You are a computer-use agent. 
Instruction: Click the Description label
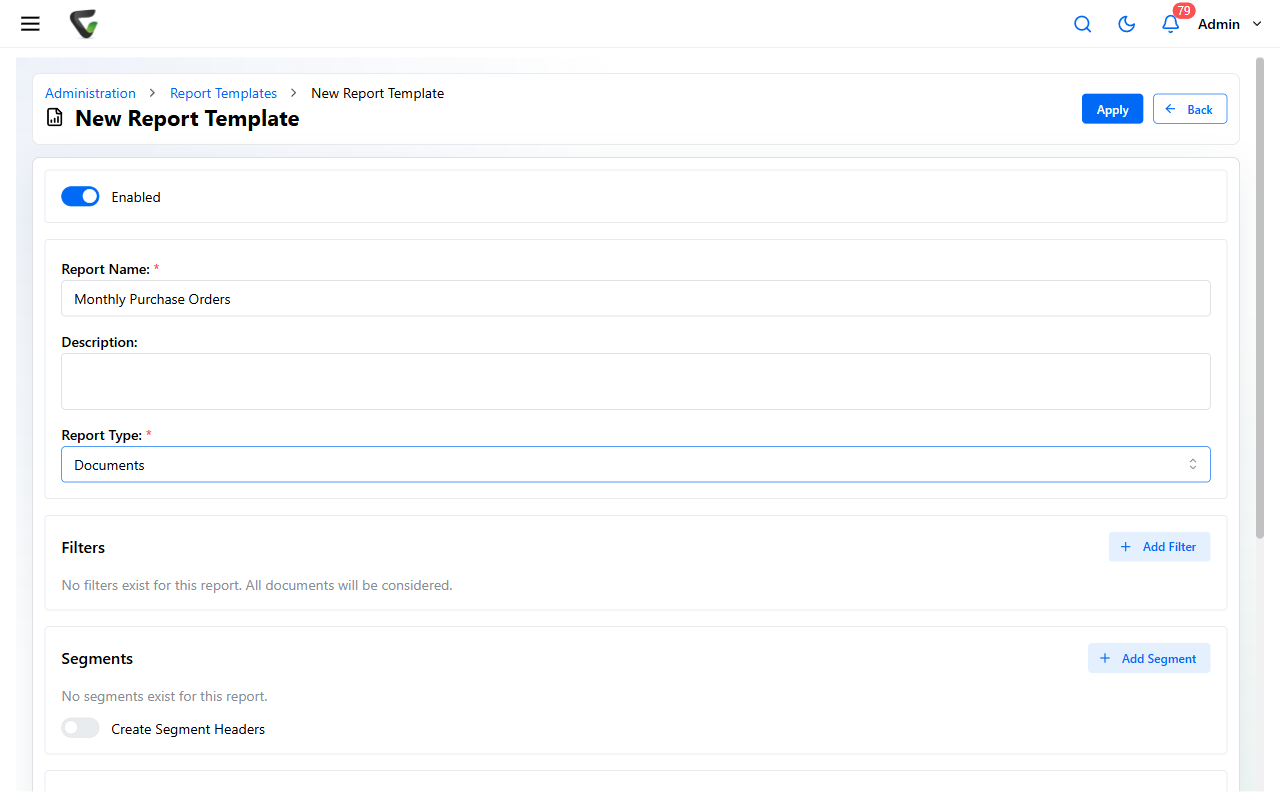click(99, 342)
